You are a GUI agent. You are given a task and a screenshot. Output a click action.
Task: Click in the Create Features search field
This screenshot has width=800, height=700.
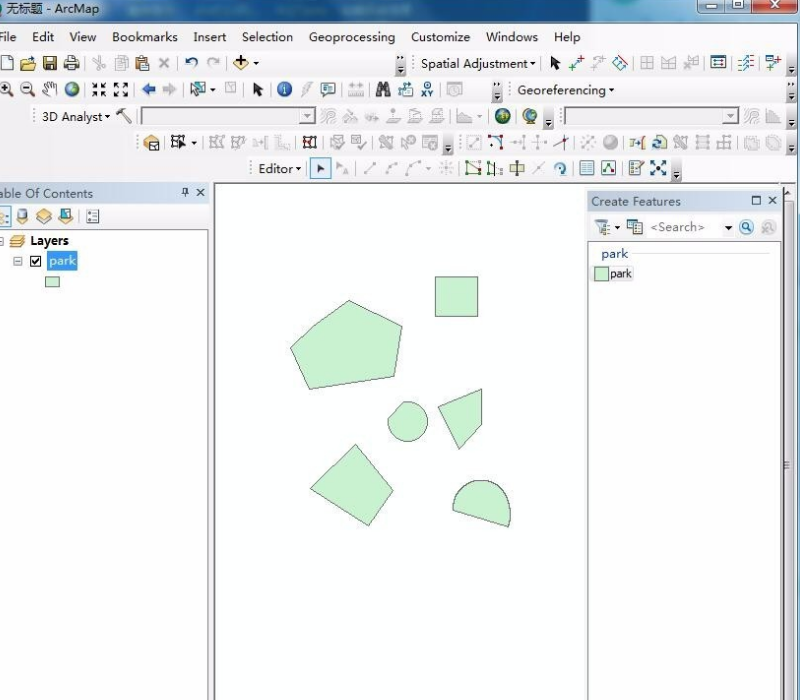click(684, 227)
